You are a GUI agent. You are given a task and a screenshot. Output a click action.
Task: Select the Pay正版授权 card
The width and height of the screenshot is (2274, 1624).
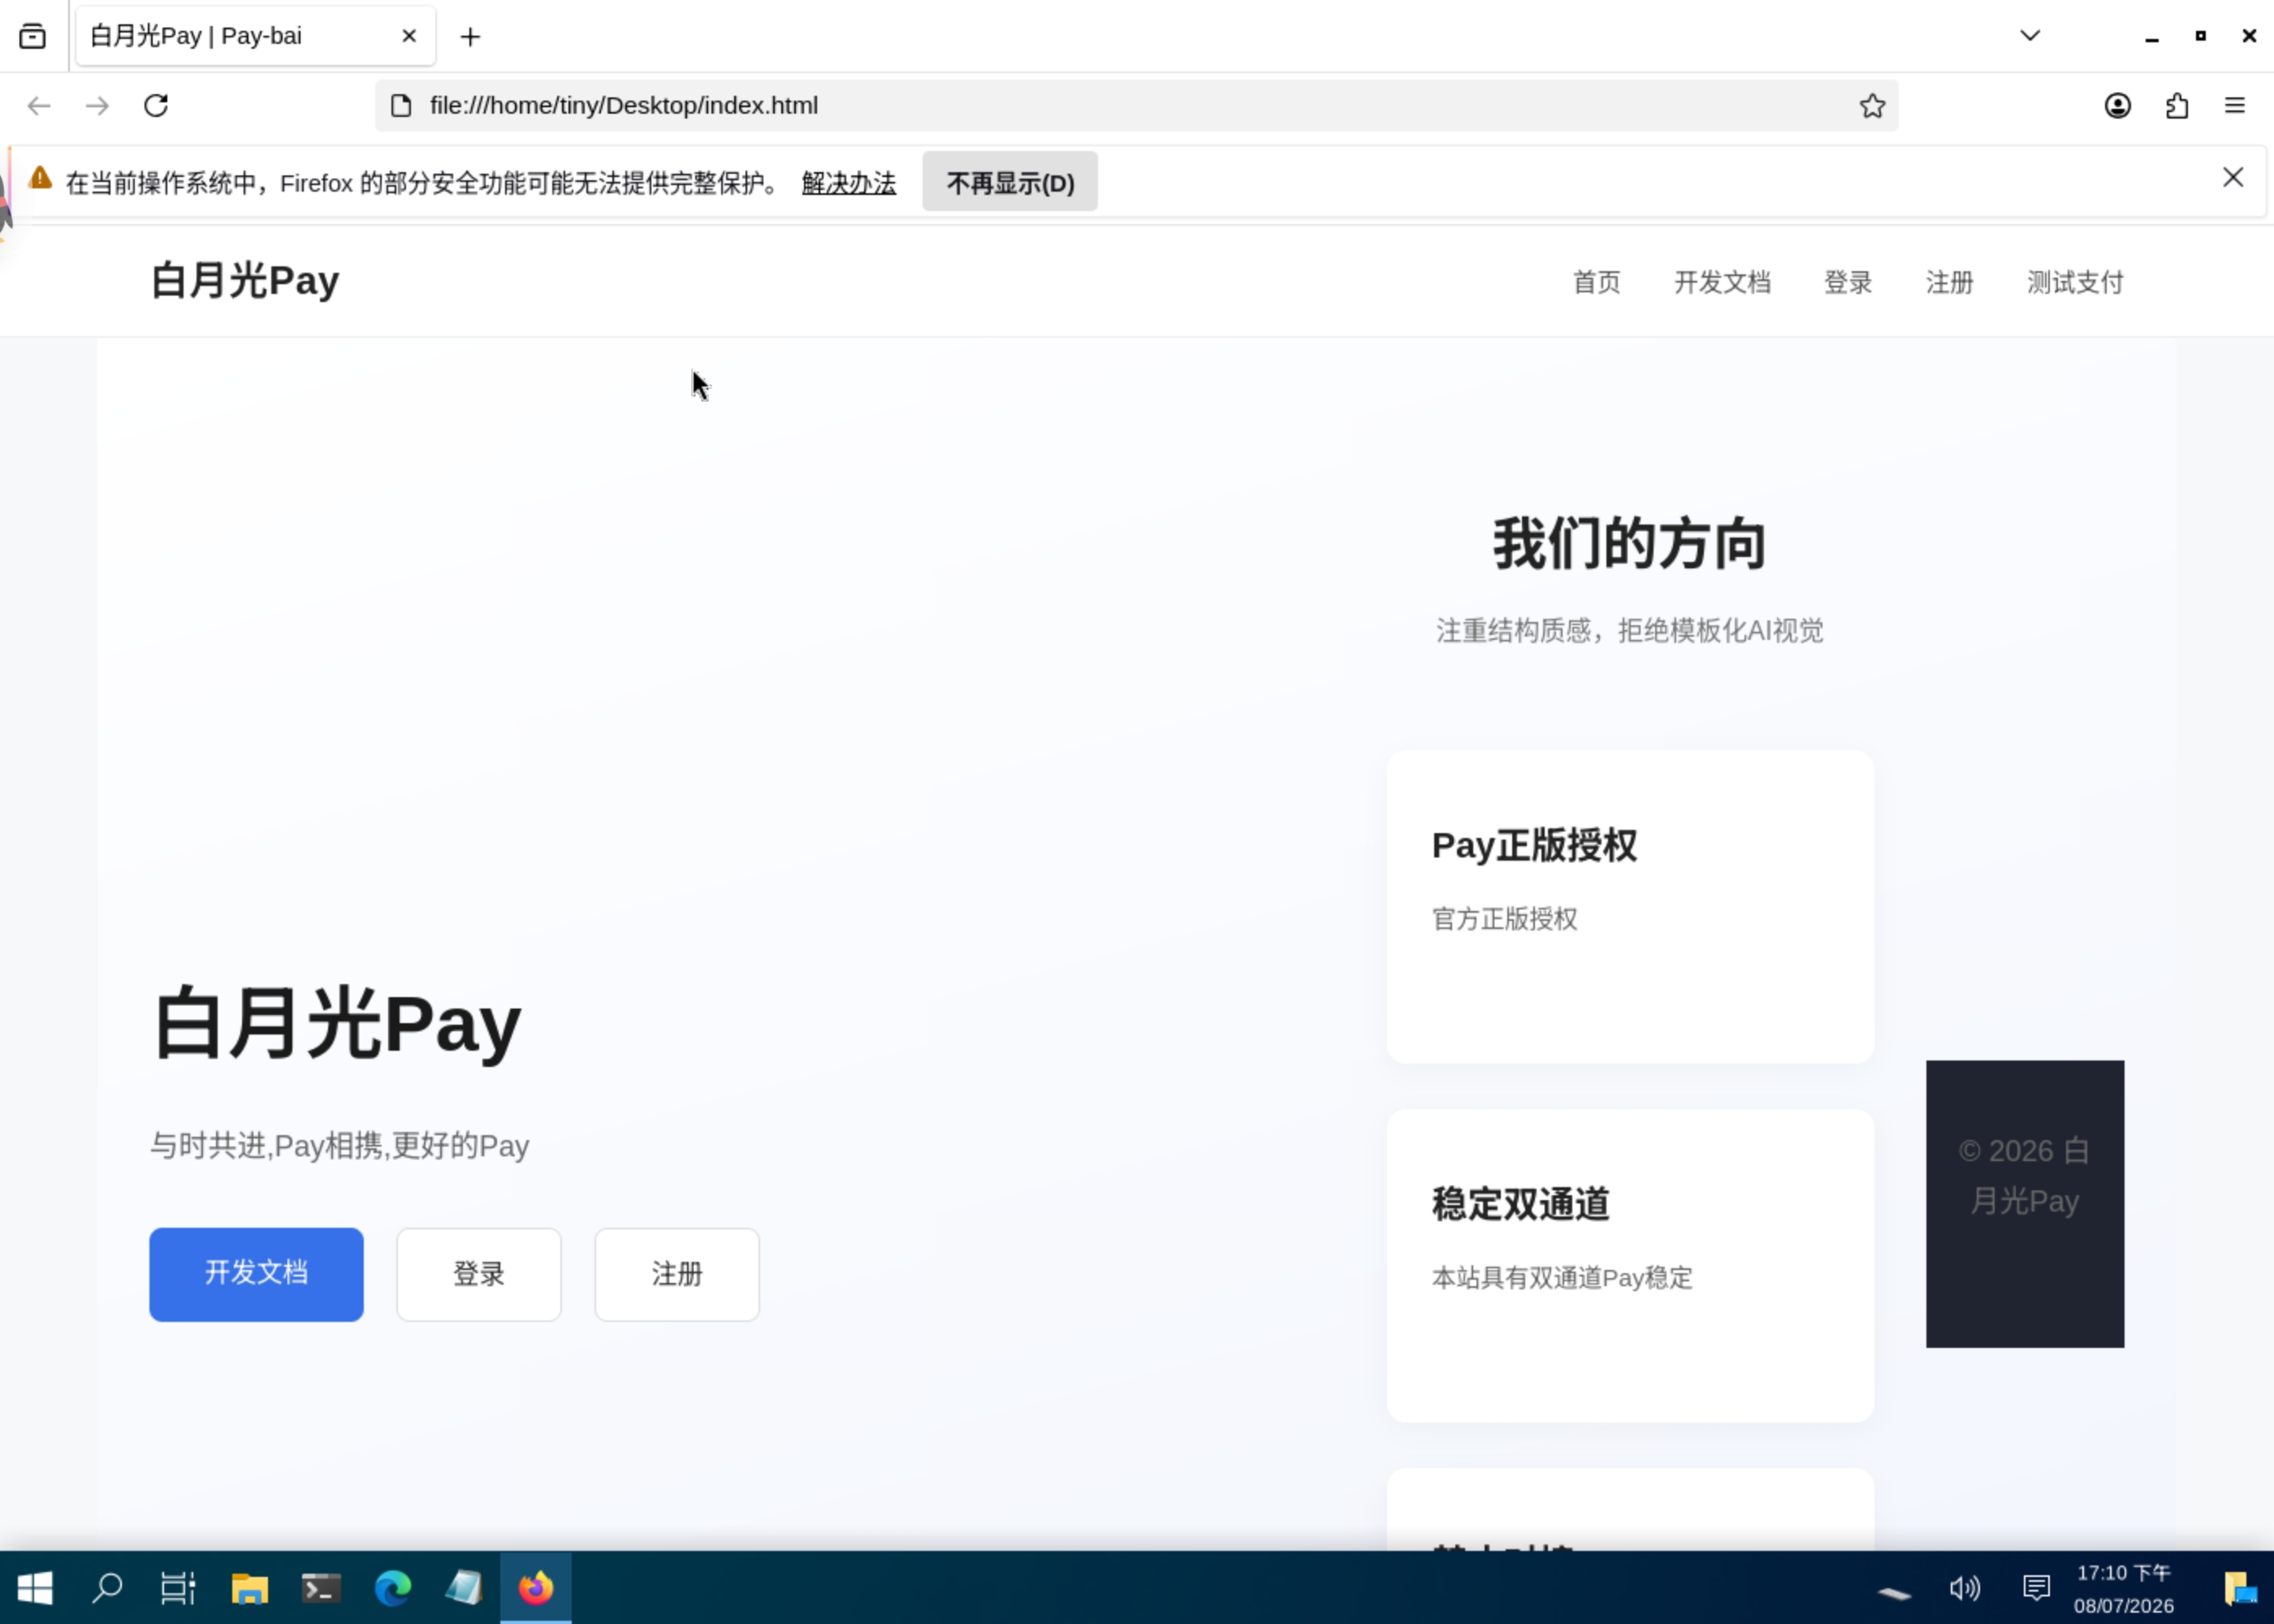(x=1630, y=907)
